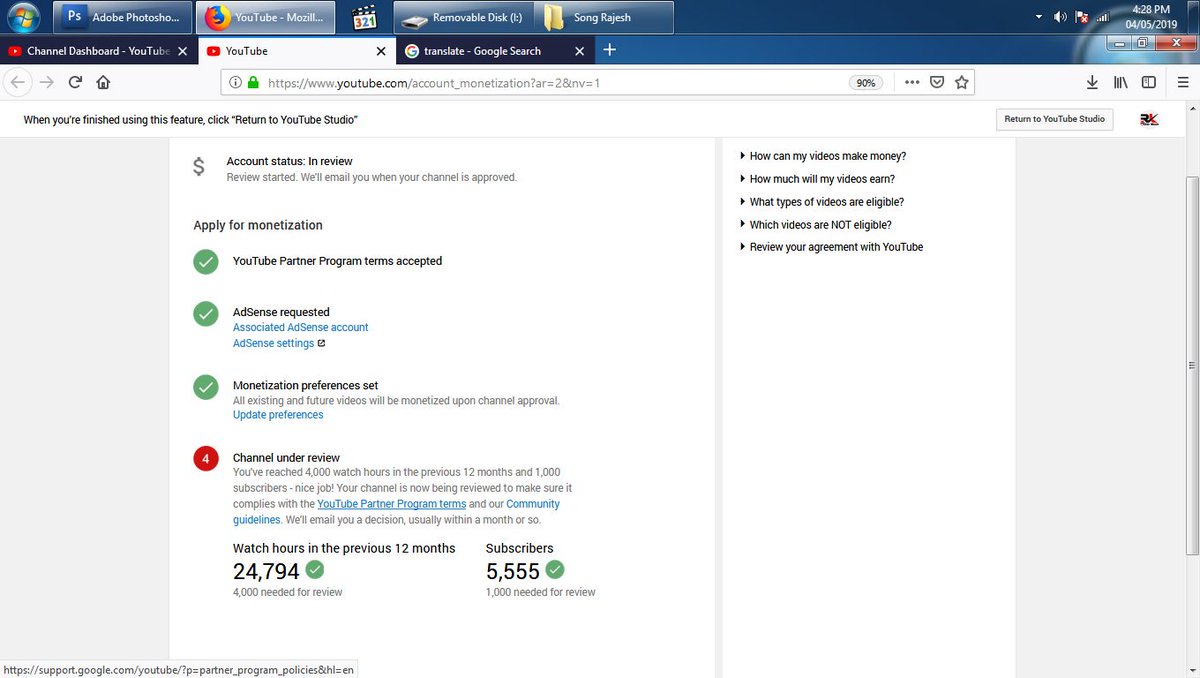Open page actions three-dot menu
The height and width of the screenshot is (678, 1200).
coord(912,83)
